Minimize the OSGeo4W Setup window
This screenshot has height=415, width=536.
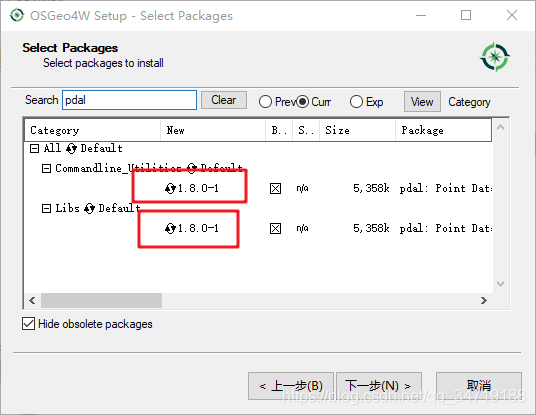(x=421, y=15)
